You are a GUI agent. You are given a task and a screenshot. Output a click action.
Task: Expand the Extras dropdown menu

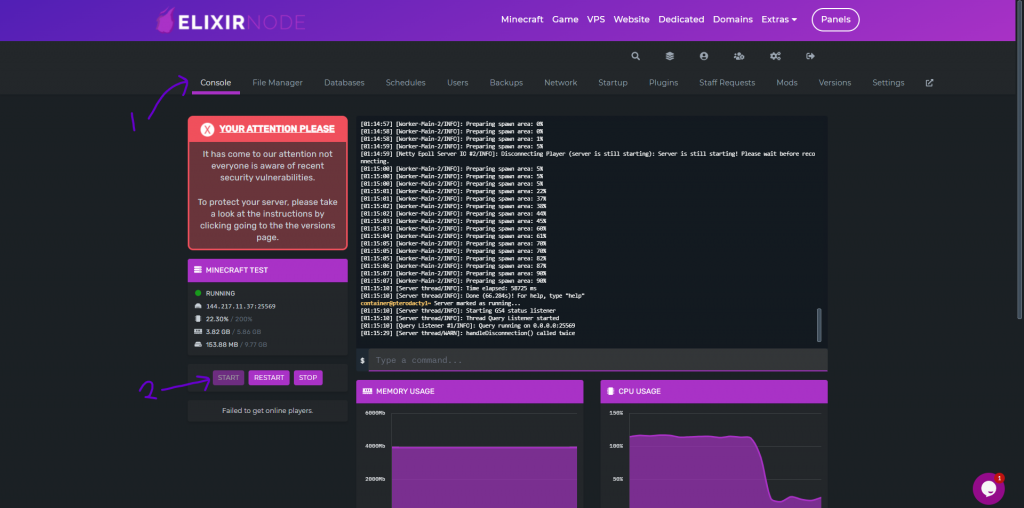tap(779, 20)
